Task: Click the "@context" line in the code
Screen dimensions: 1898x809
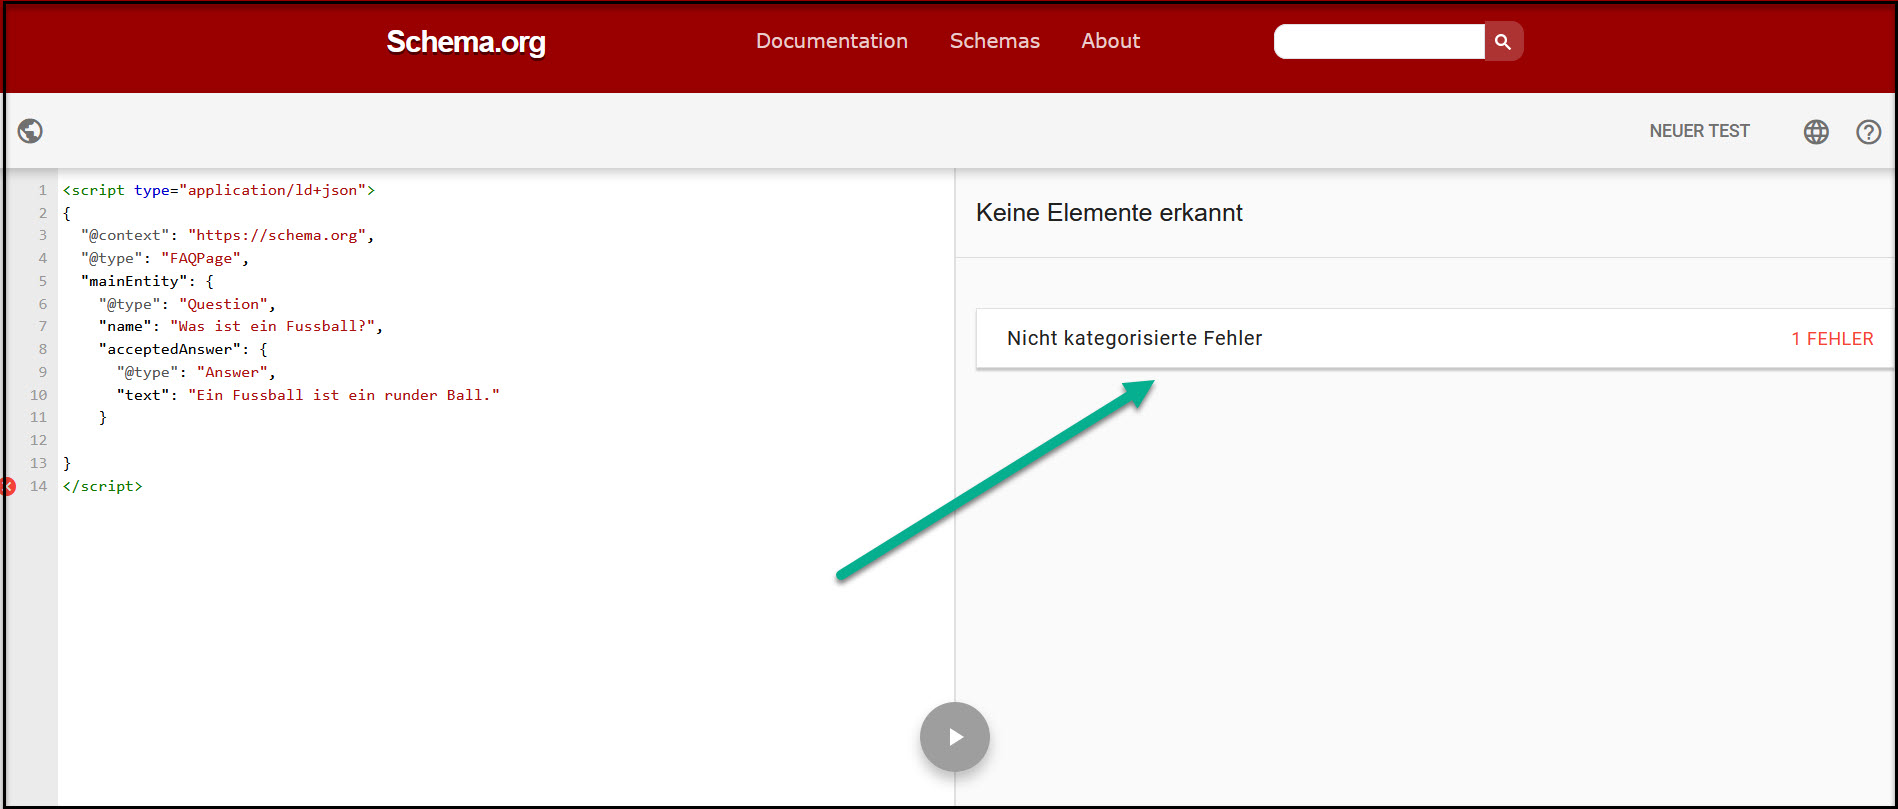Action: [228, 235]
